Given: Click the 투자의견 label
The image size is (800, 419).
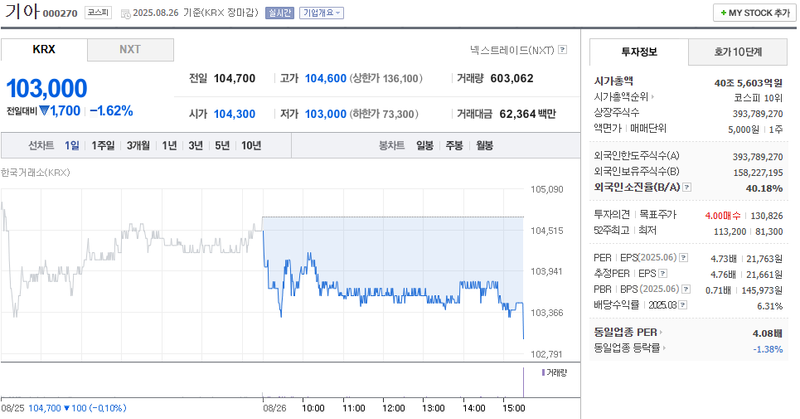Looking at the screenshot, I should tap(612, 214).
